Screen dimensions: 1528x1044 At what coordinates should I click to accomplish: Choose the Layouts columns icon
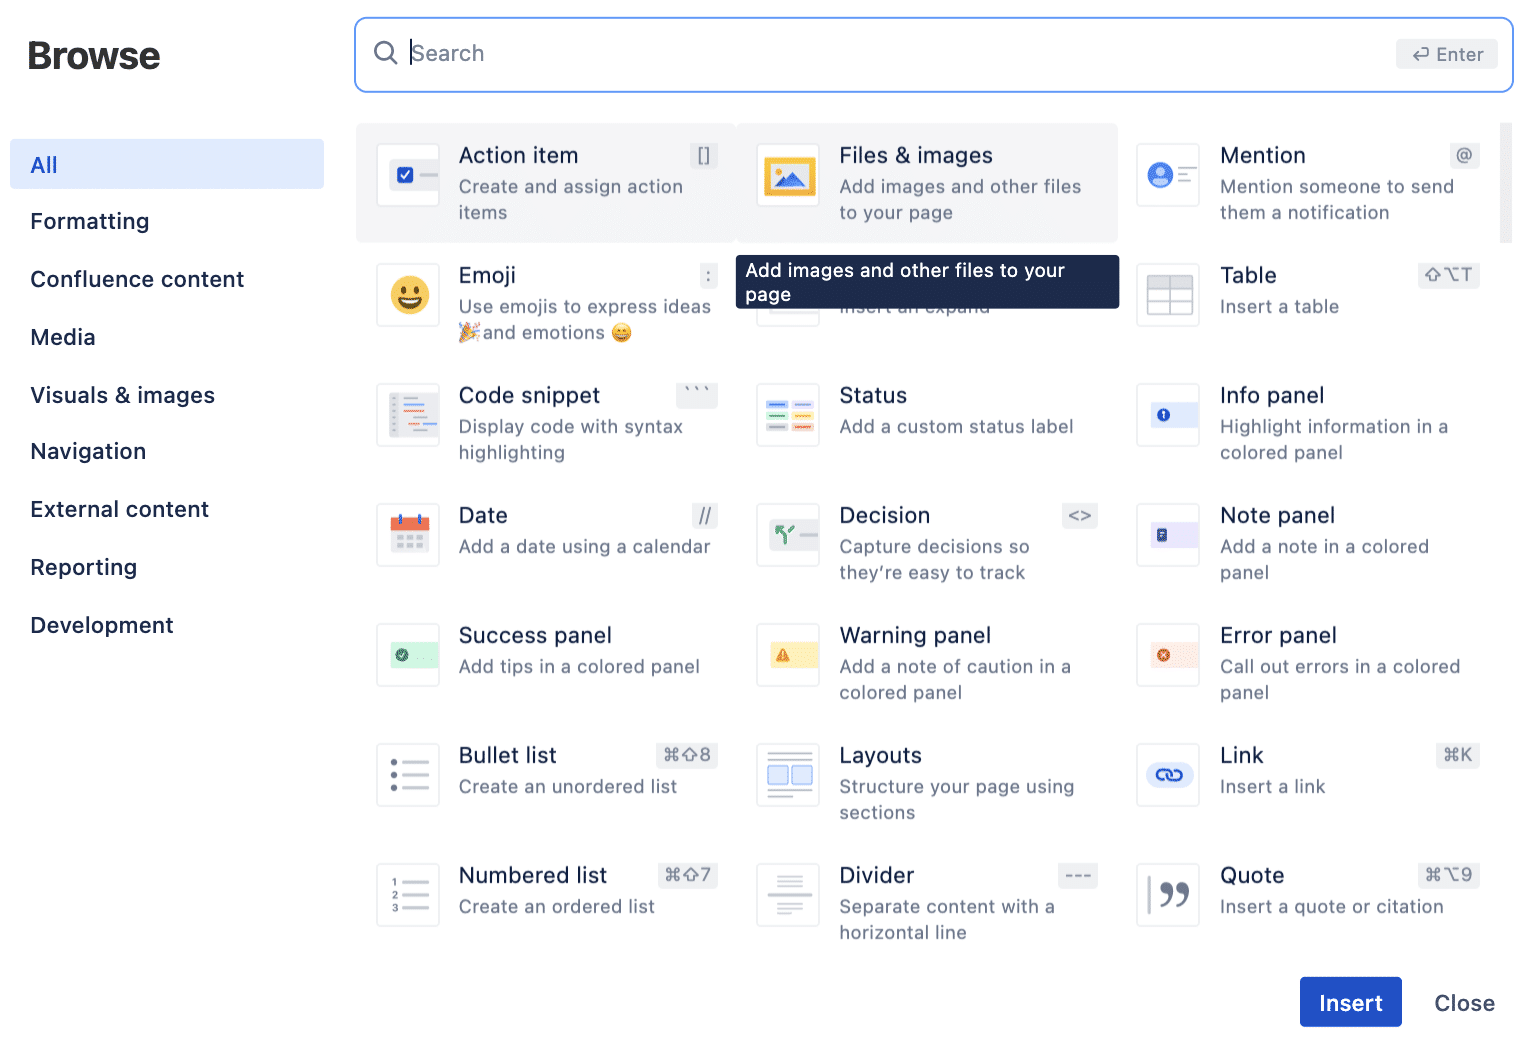tap(788, 775)
